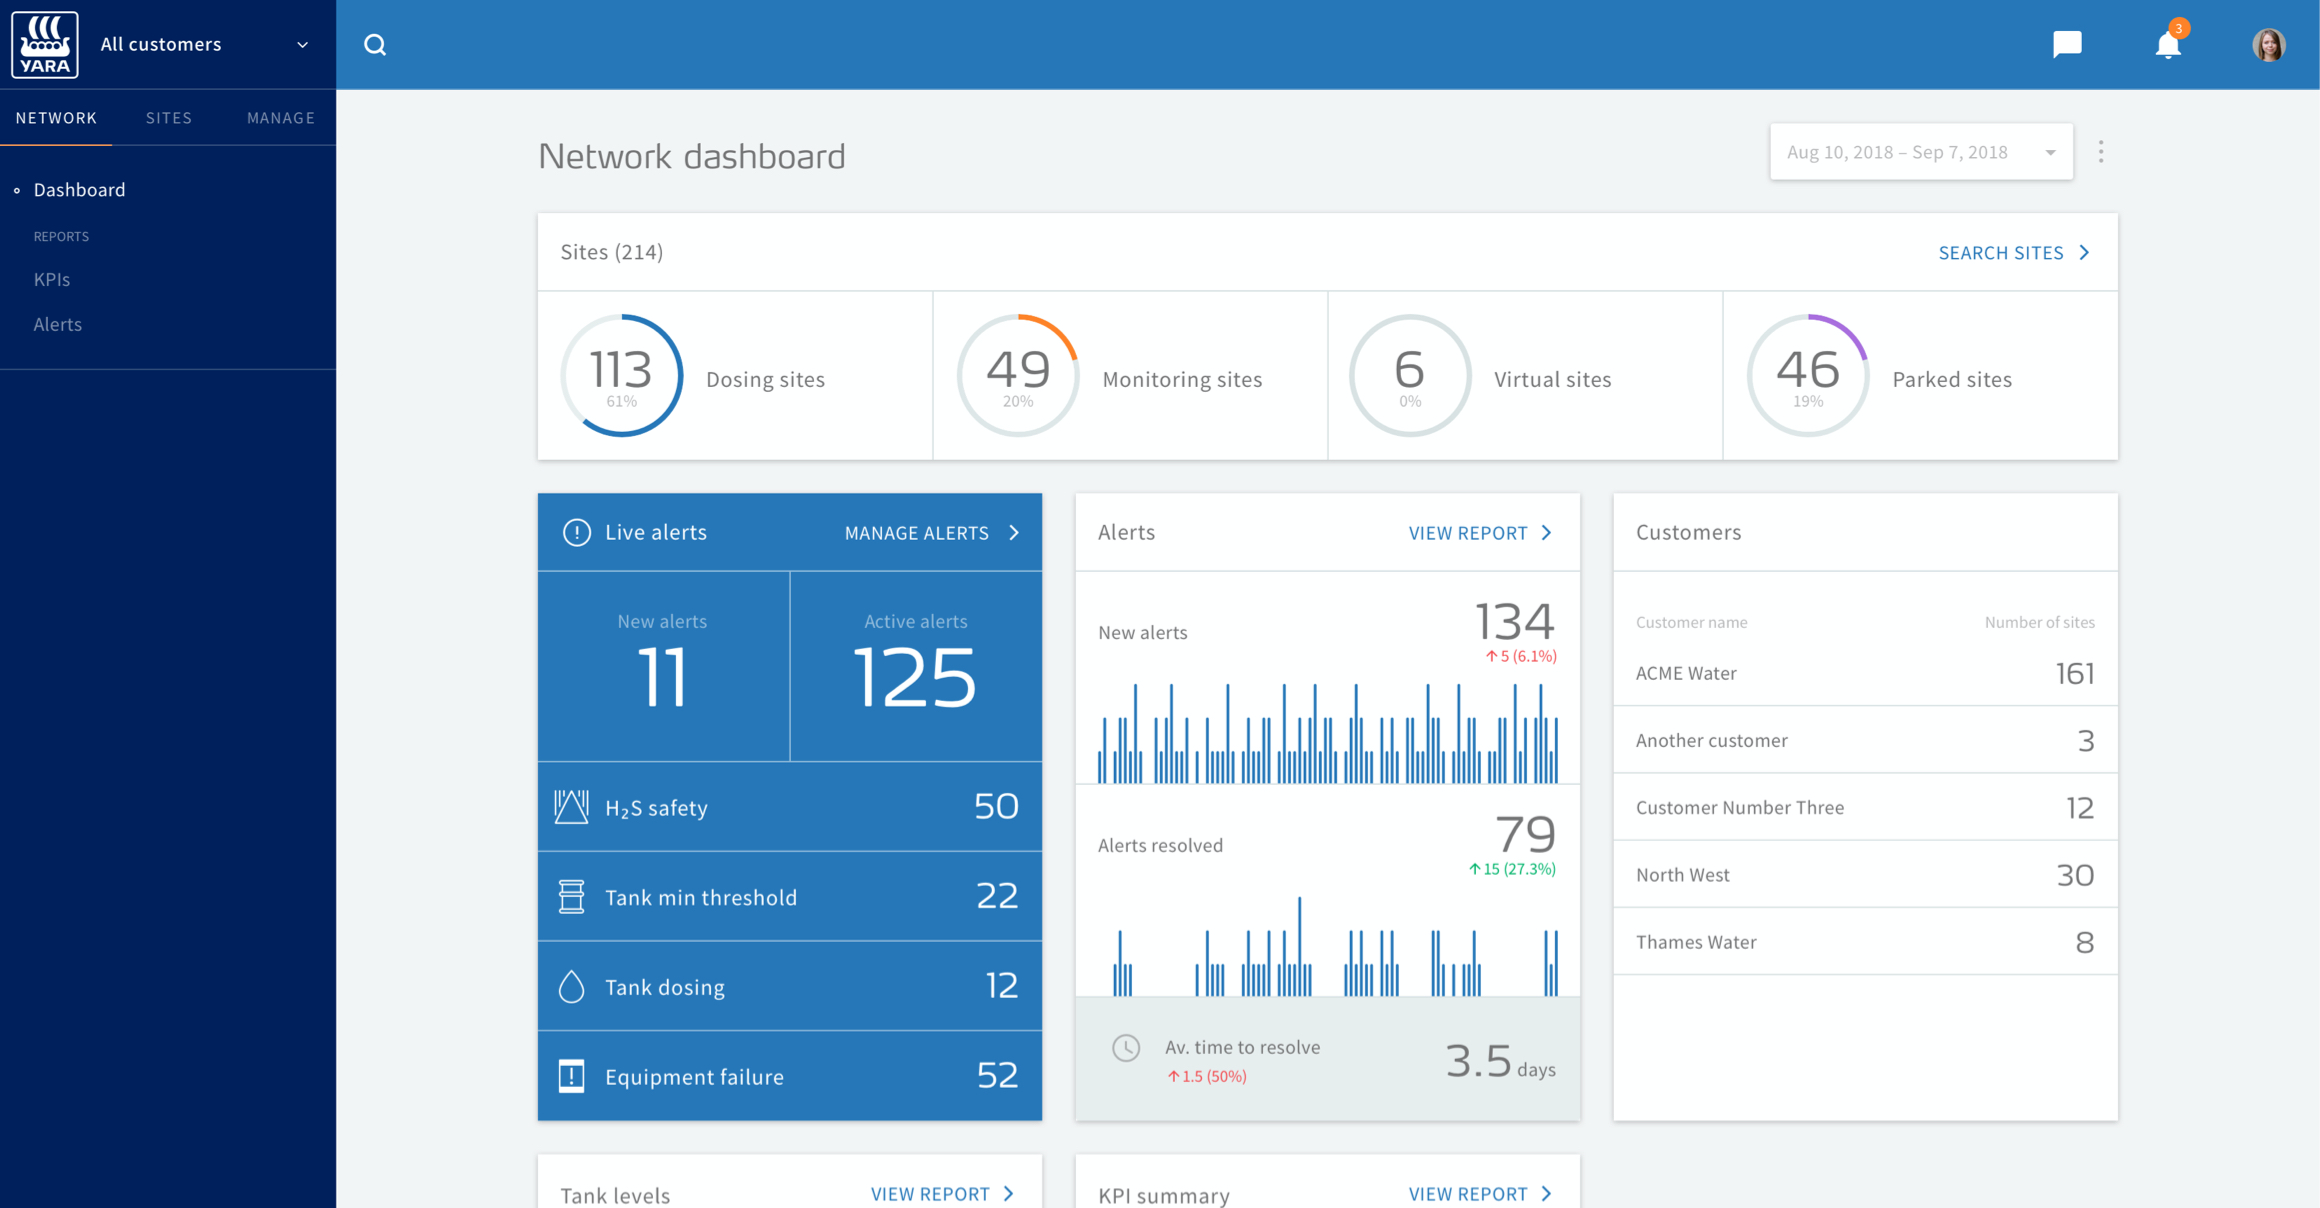Select the ACME Water customer row
This screenshot has width=2320, height=1208.
click(1864, 673)
